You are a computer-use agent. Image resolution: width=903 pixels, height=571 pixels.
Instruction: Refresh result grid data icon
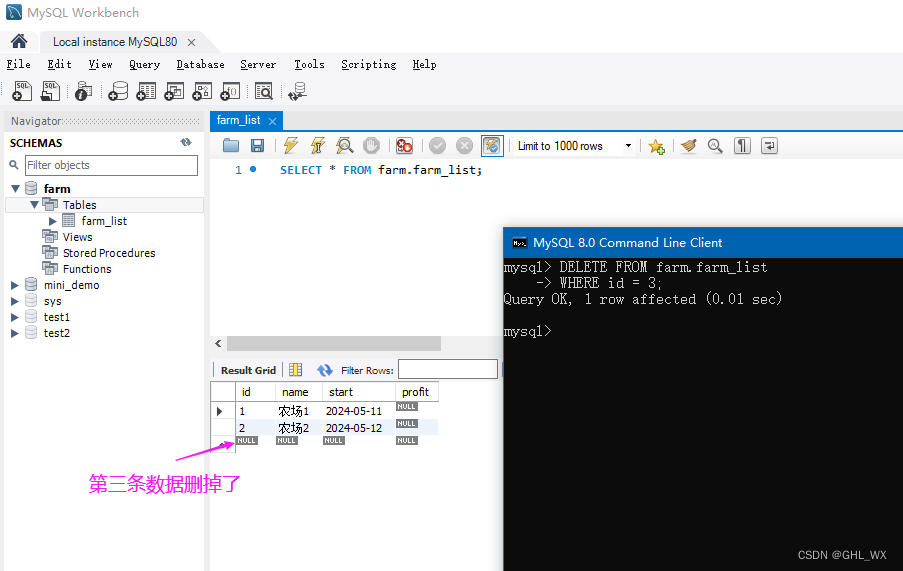coord(325,370)
